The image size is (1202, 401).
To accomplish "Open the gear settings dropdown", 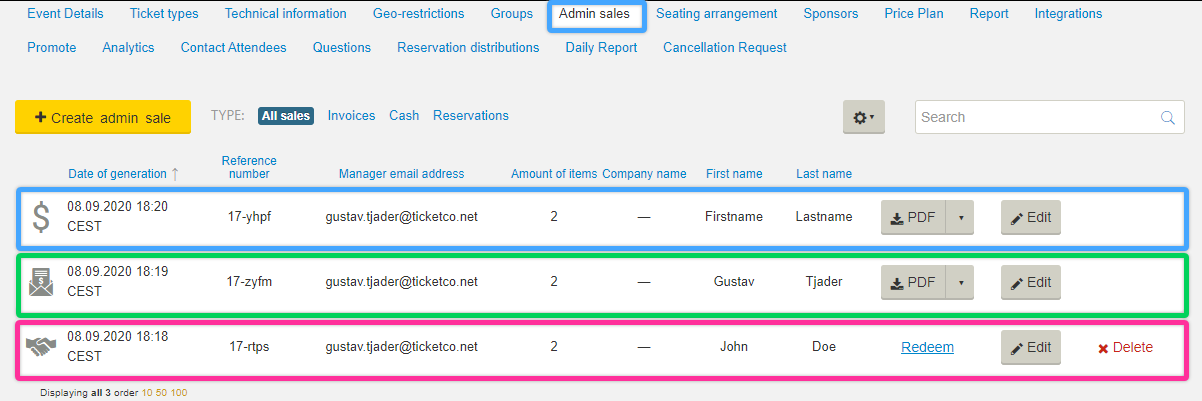I will coord(863,117).
